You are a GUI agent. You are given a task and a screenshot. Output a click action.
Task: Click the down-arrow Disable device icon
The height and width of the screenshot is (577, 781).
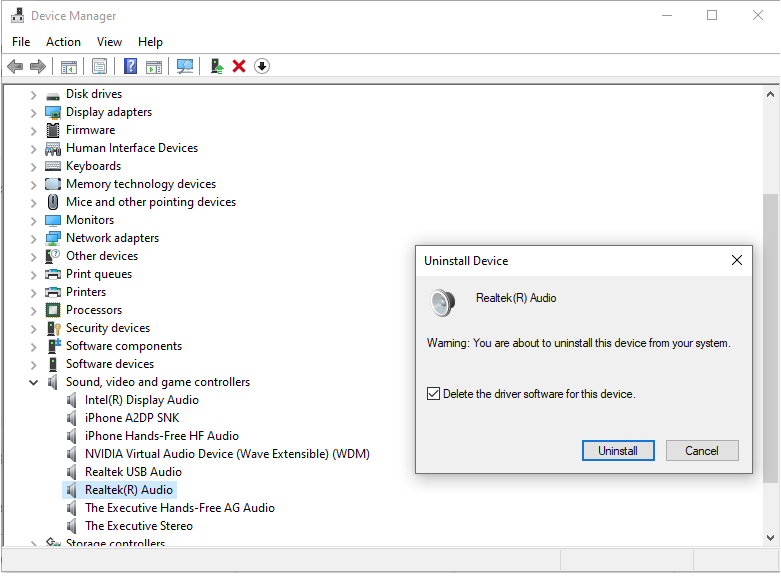262,66
